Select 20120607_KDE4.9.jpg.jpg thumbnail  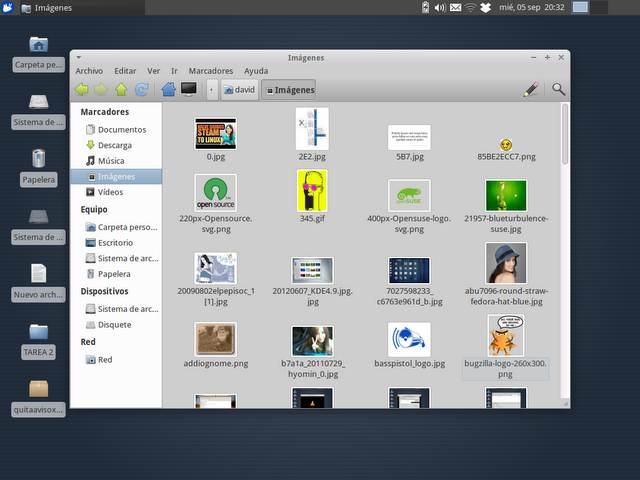pyautogui.click(x=312, y=270)
